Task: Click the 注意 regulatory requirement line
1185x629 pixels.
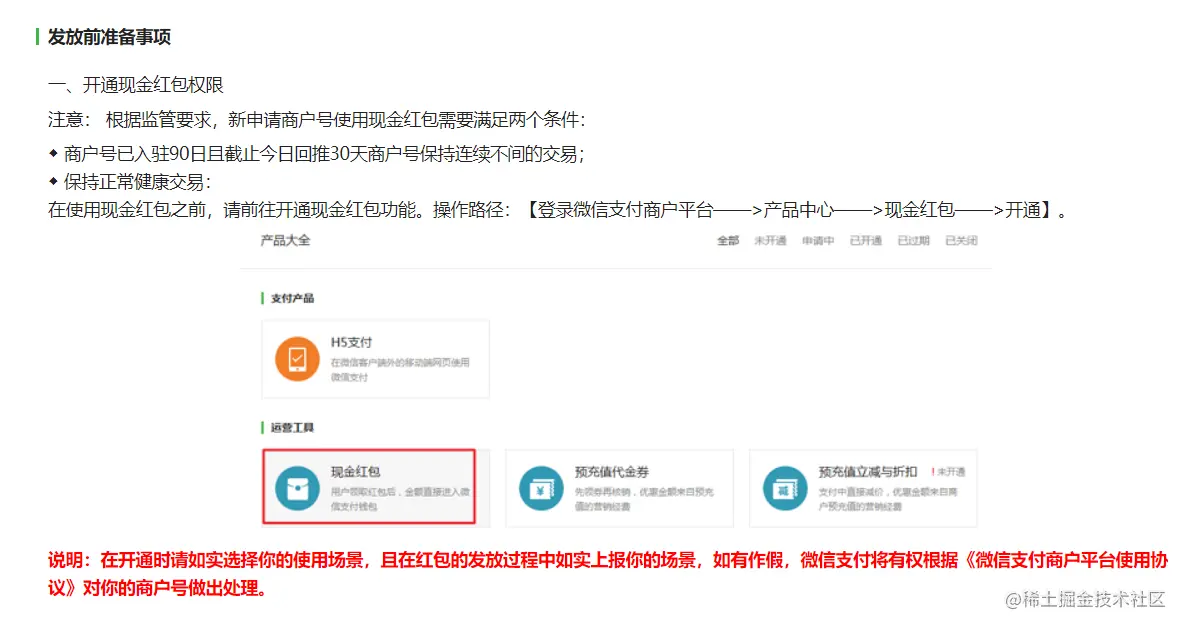Action: point(317,119)
